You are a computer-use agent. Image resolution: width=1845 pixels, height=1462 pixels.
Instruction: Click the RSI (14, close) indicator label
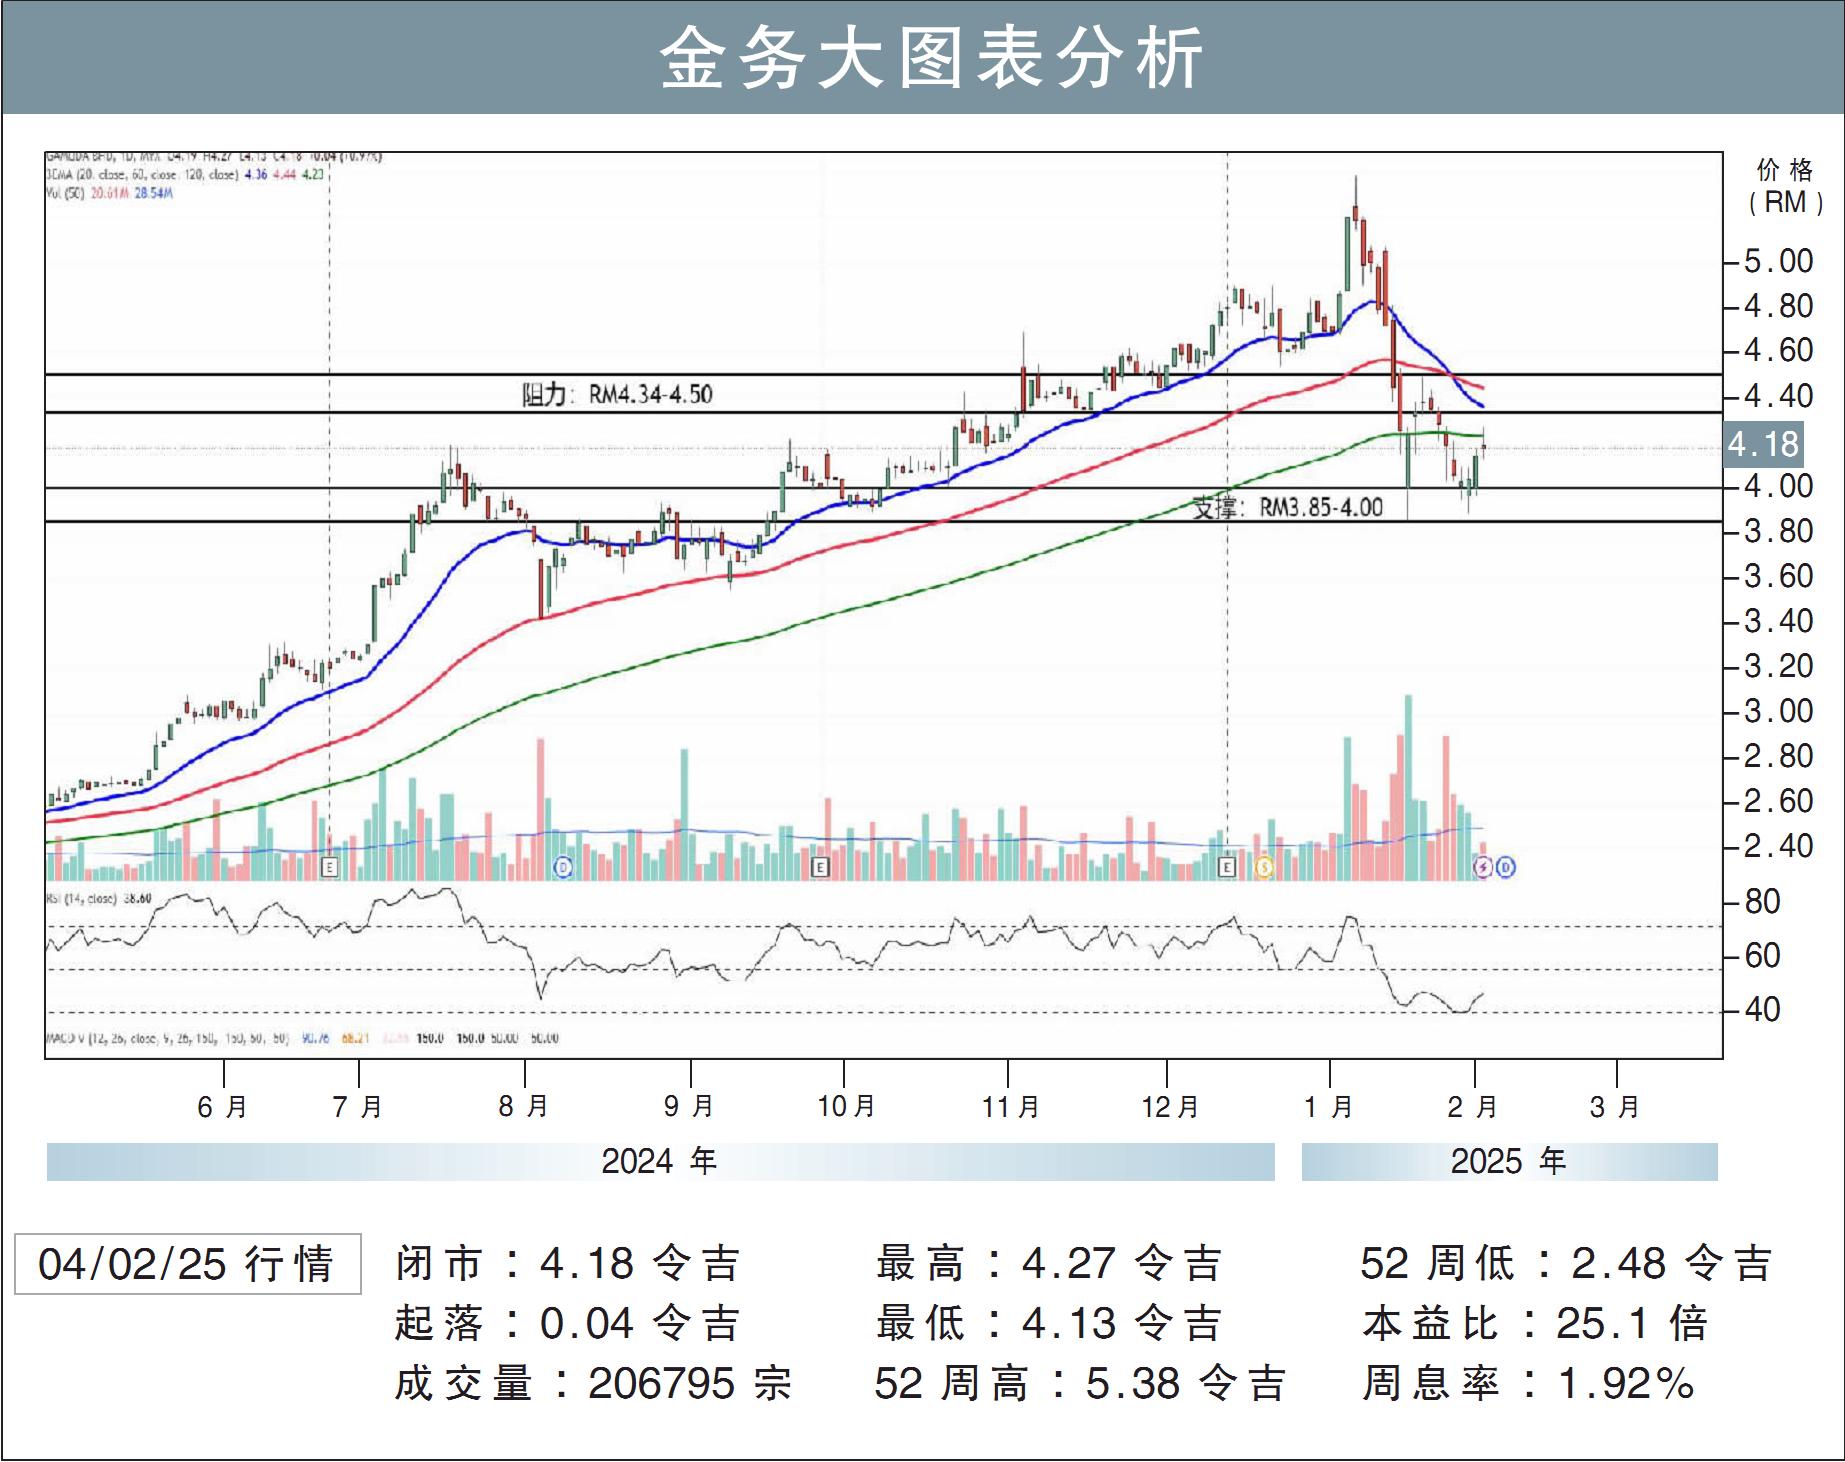point(99,898)
